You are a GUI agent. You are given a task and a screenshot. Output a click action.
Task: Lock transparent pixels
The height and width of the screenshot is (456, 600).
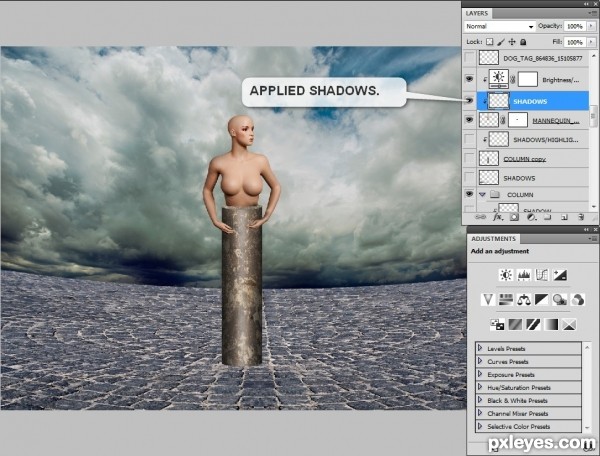489,42
